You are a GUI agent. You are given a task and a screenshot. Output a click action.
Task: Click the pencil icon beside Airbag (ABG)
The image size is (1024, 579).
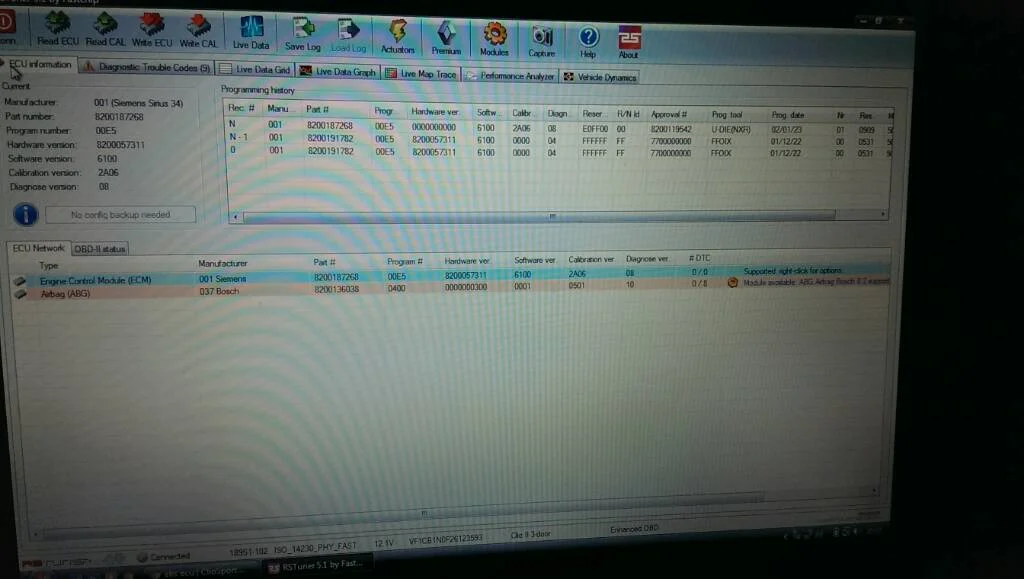point(21,294)
